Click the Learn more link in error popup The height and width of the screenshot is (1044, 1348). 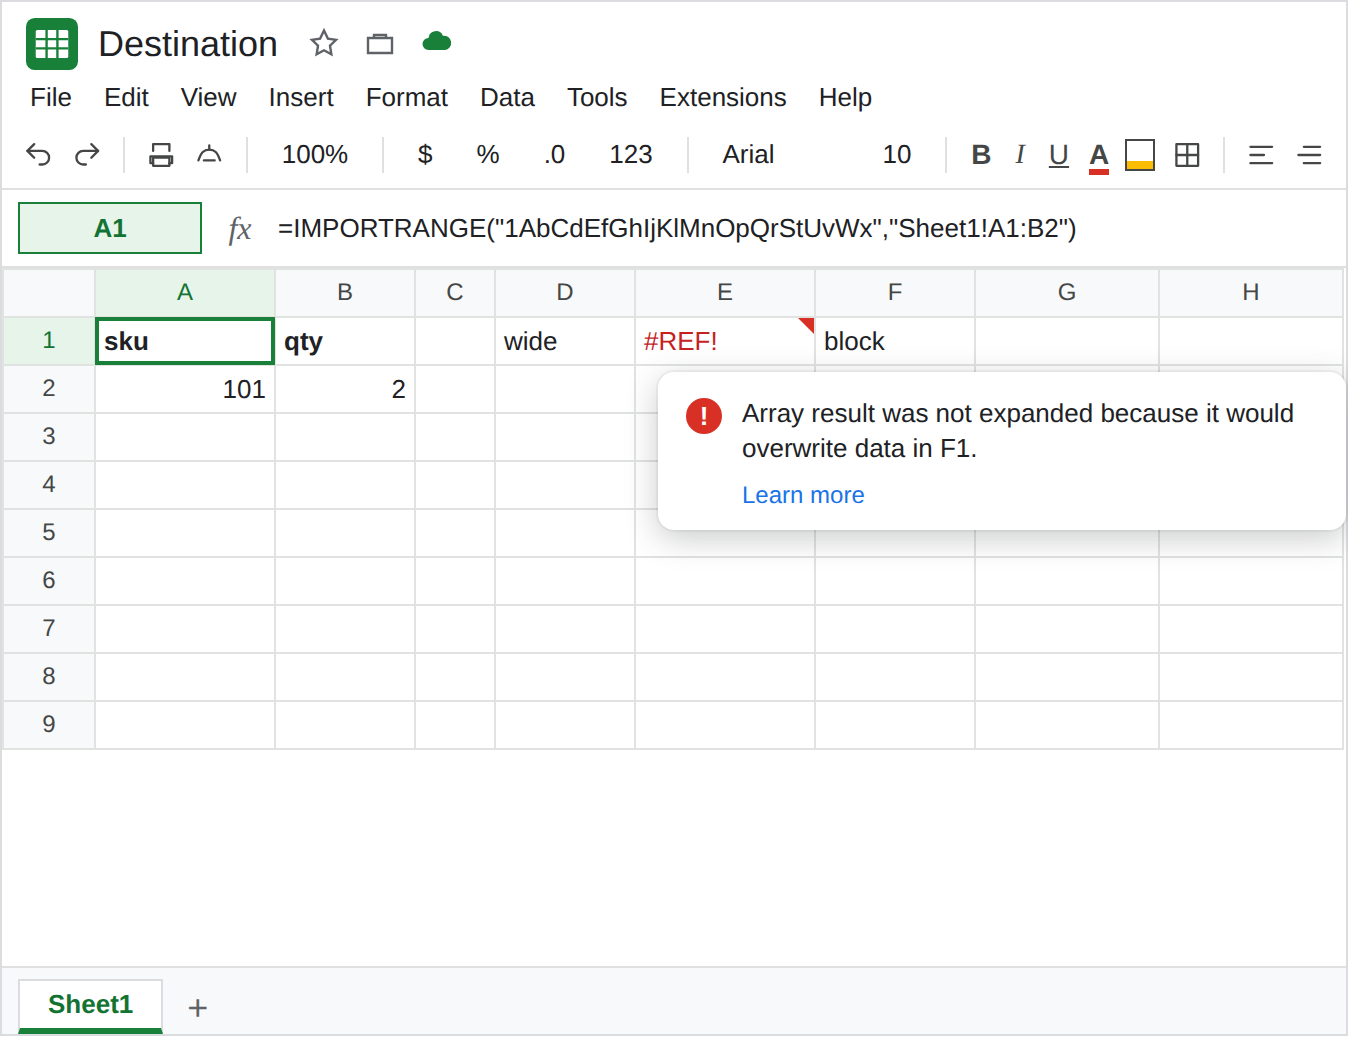click(x=803, y=495)
